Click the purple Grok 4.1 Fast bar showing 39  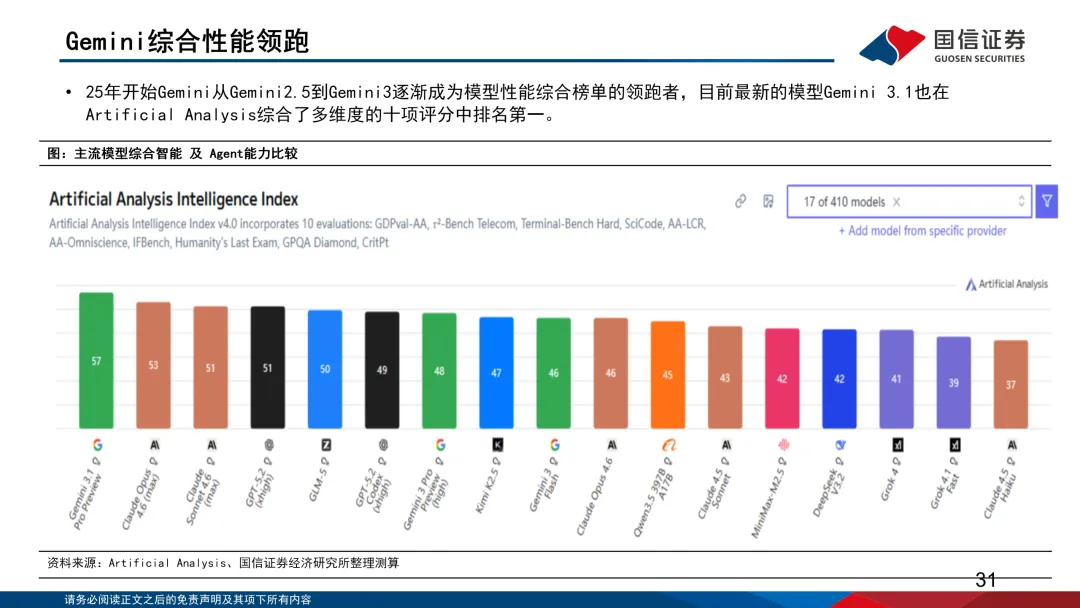coord(954,383)
